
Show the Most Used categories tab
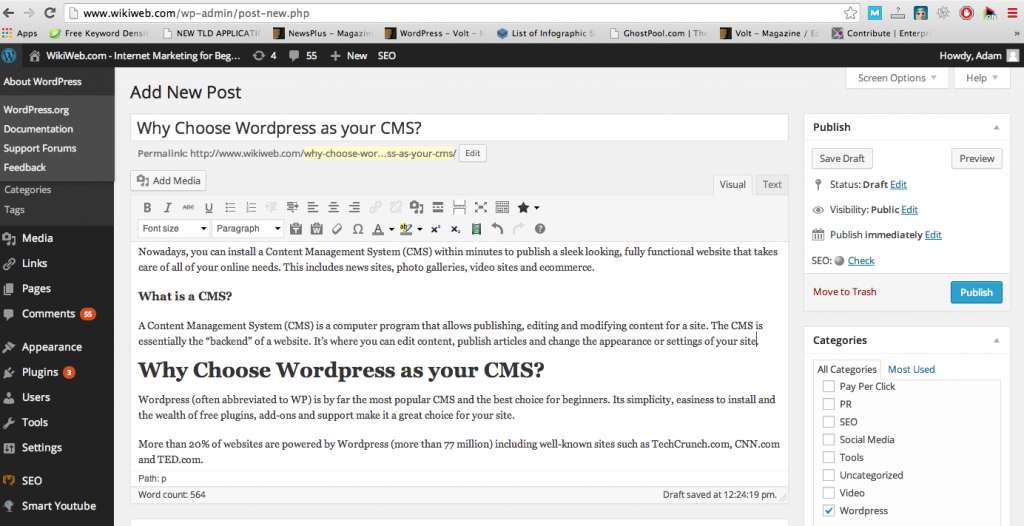pos(911,369)
